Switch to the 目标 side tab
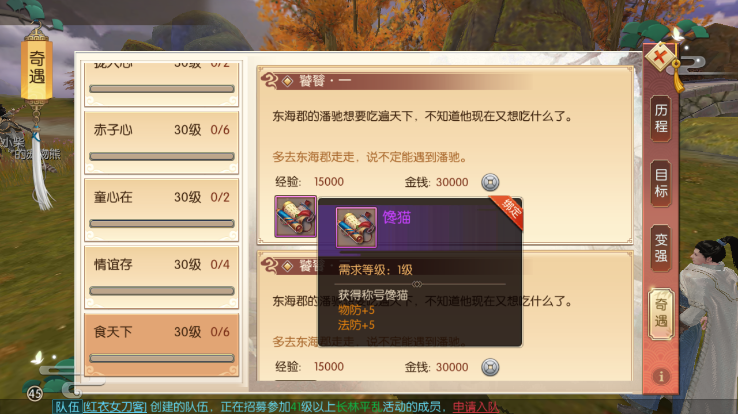This screenshot has width=738, height=414. 661,183
